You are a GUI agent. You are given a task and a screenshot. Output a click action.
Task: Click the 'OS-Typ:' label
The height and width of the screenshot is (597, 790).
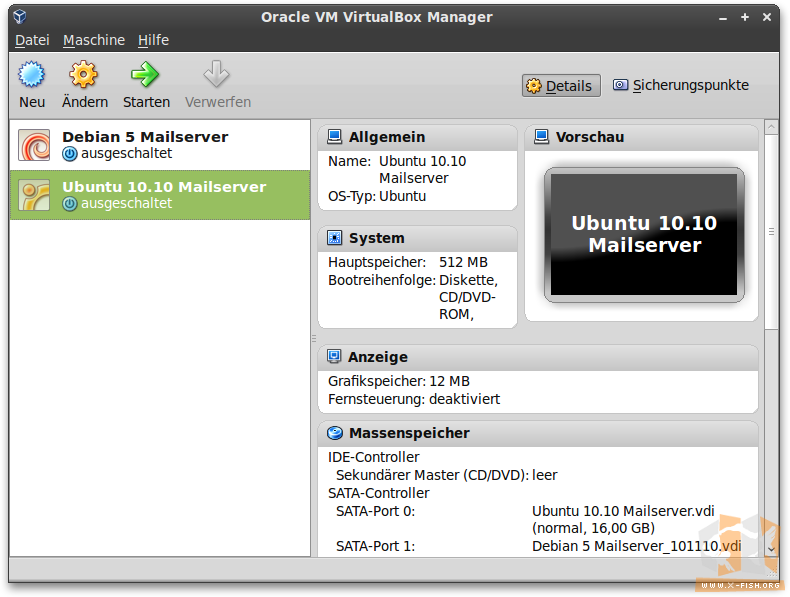352,196
